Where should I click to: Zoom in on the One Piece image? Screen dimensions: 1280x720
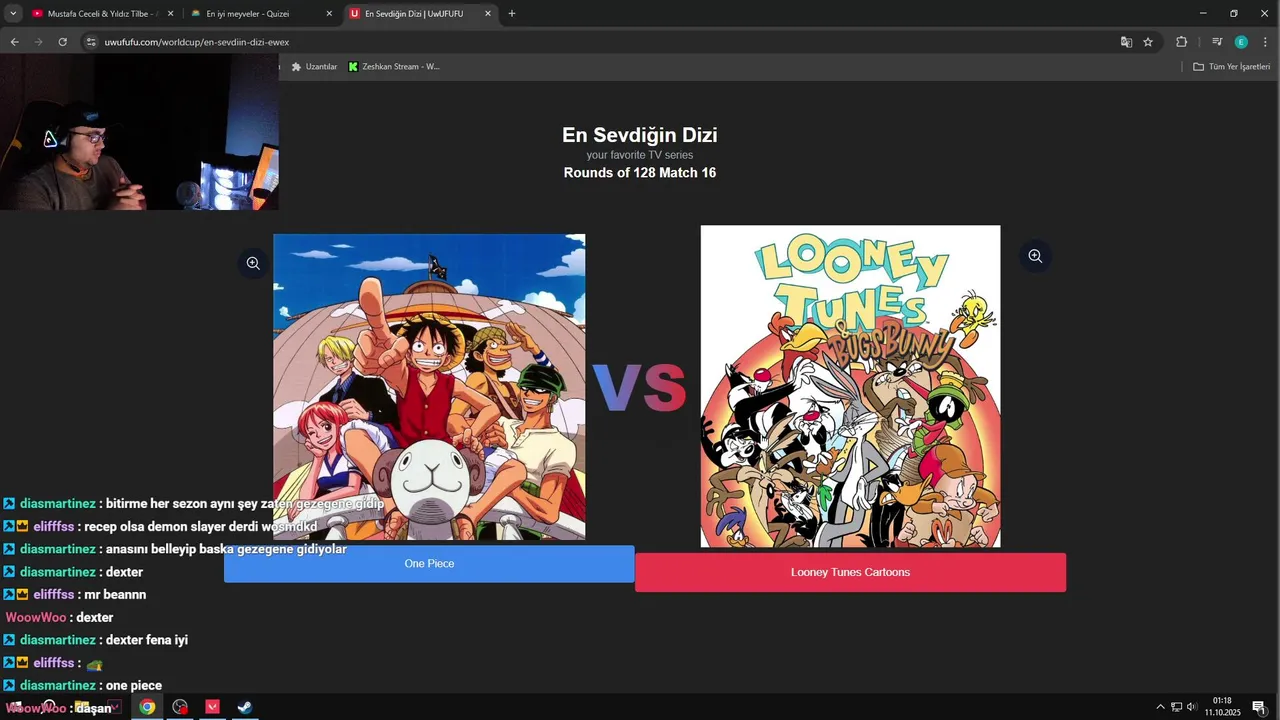coord(253,263)
